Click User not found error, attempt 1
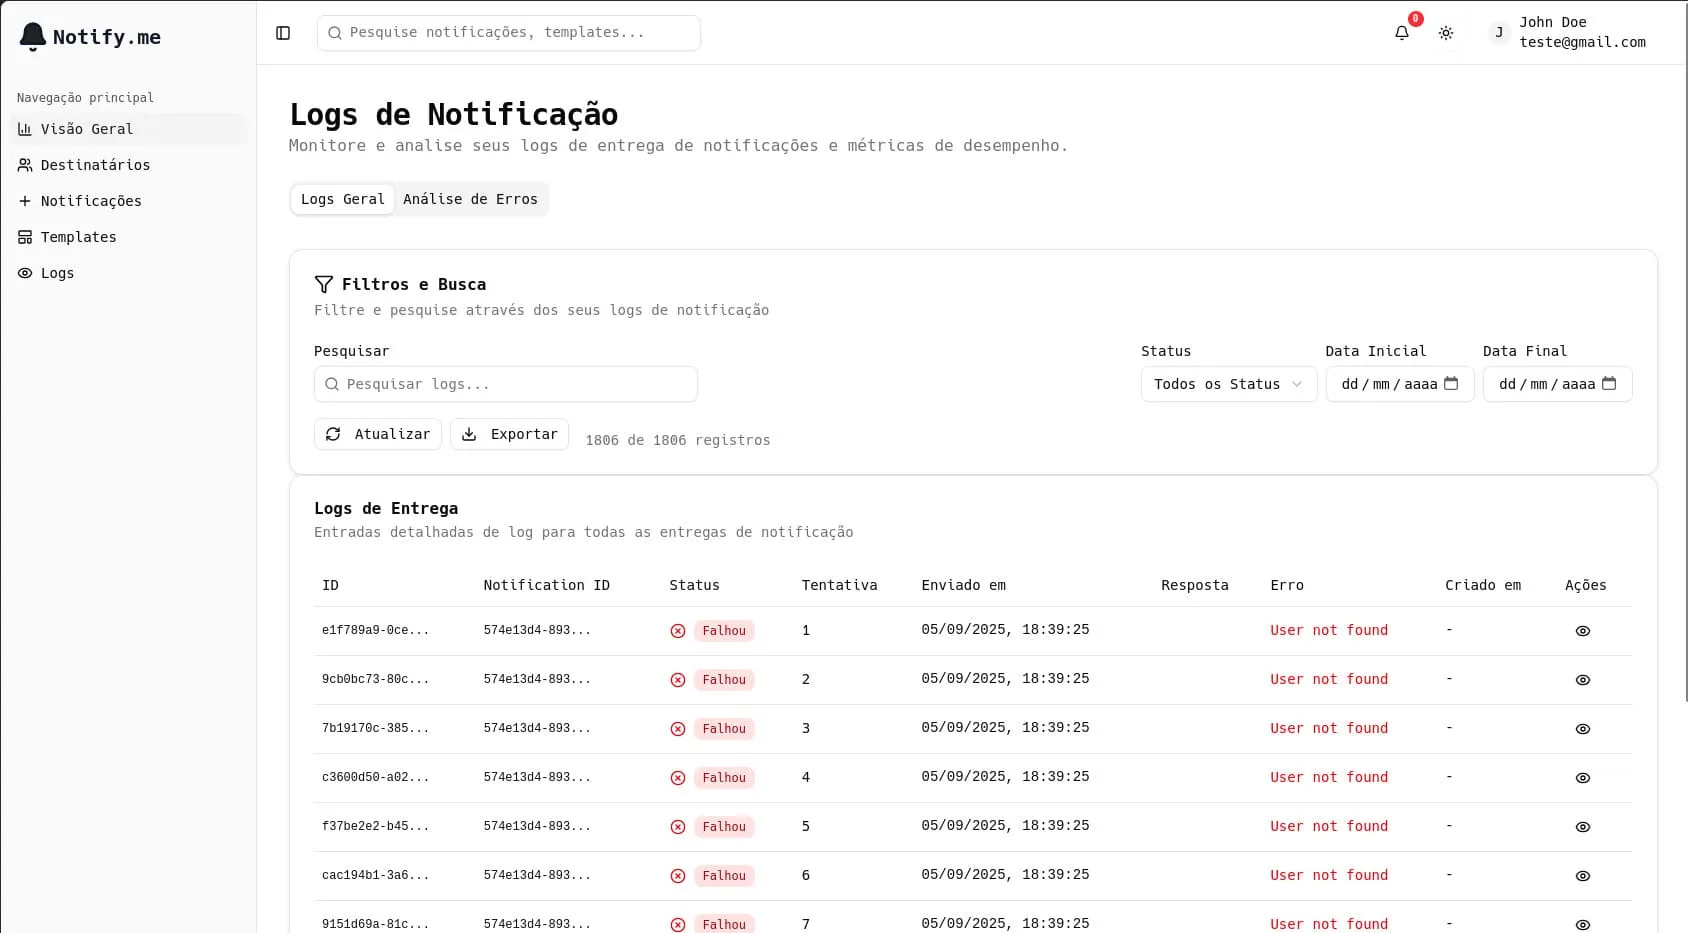The image size is (1688, 933). tap(1329, 630)
